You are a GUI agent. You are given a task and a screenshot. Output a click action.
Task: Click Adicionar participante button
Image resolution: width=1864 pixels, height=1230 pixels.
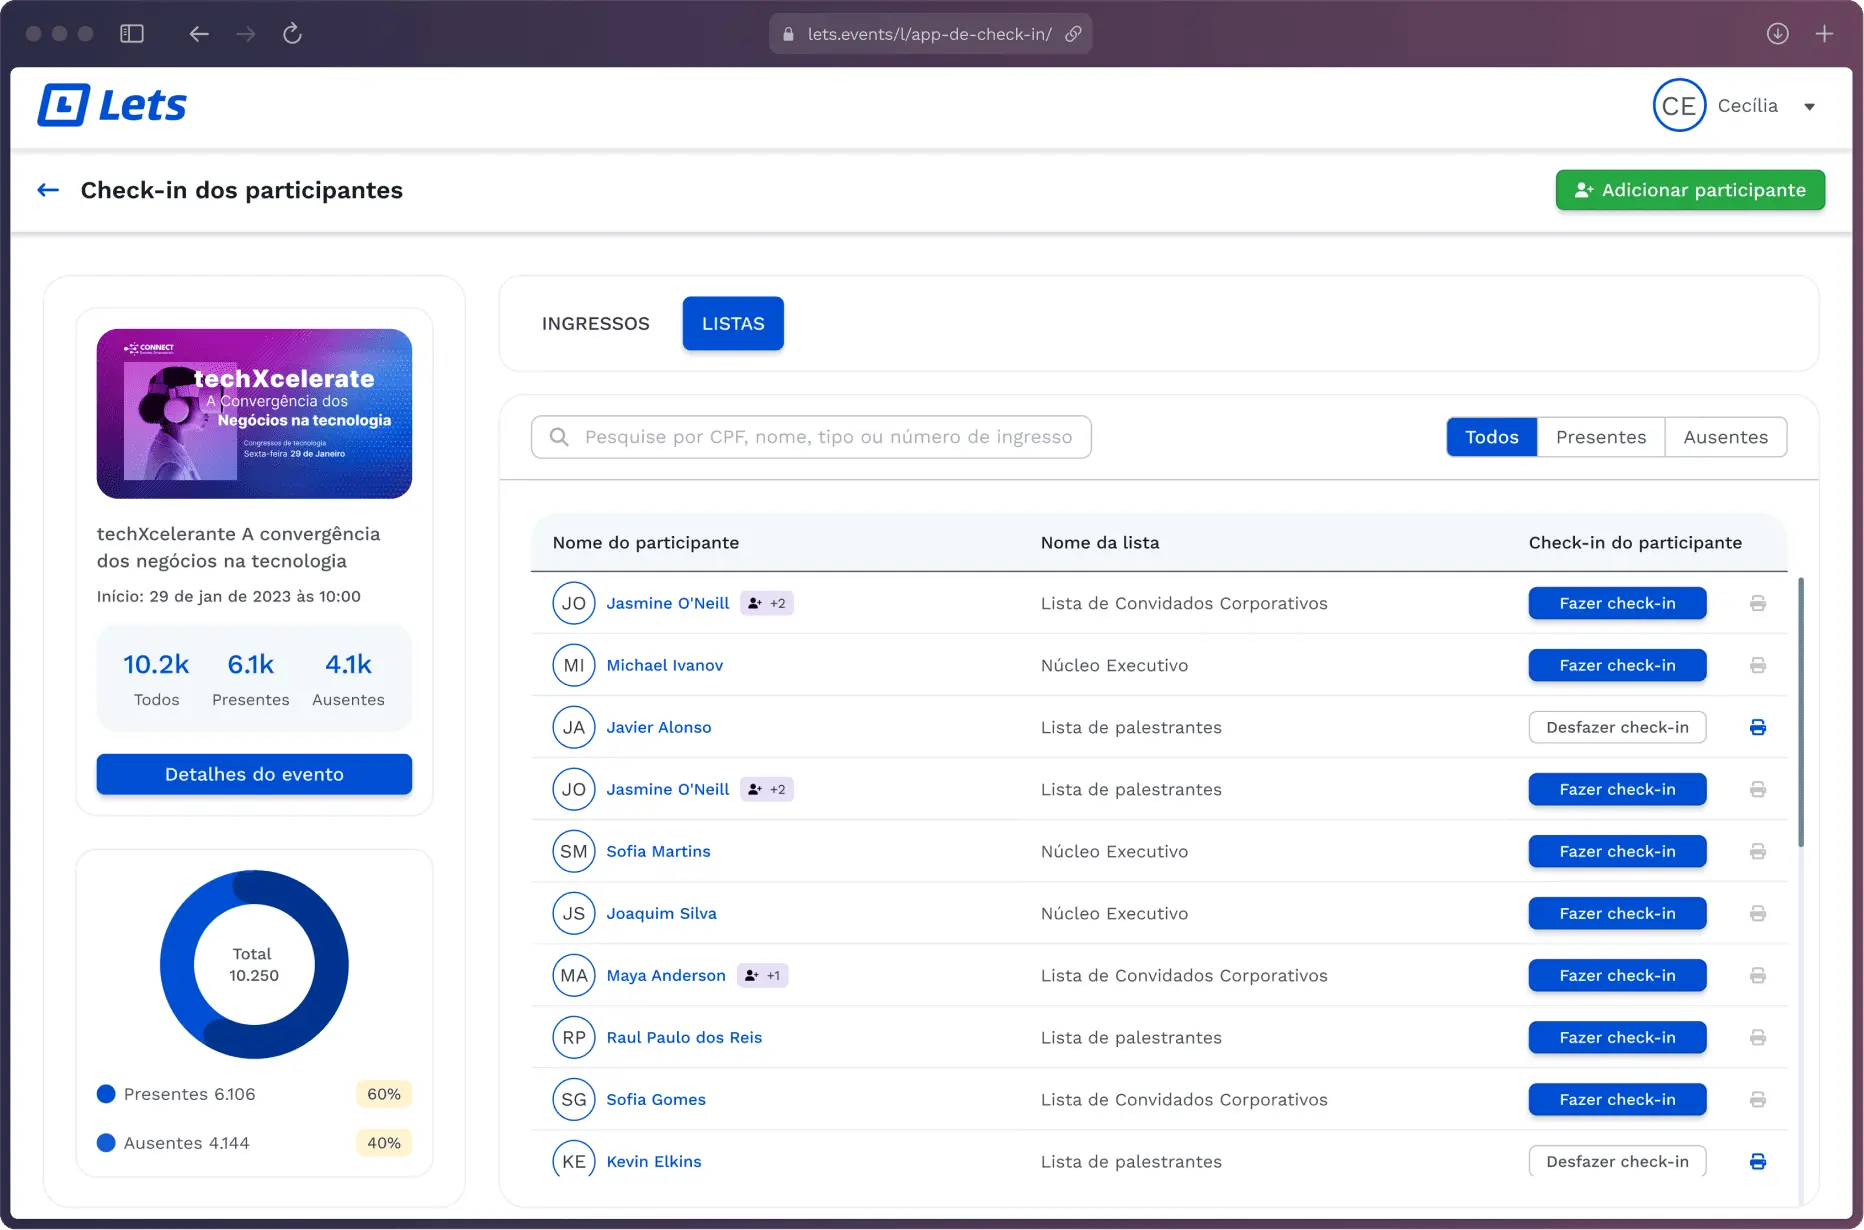[1690, 190]
